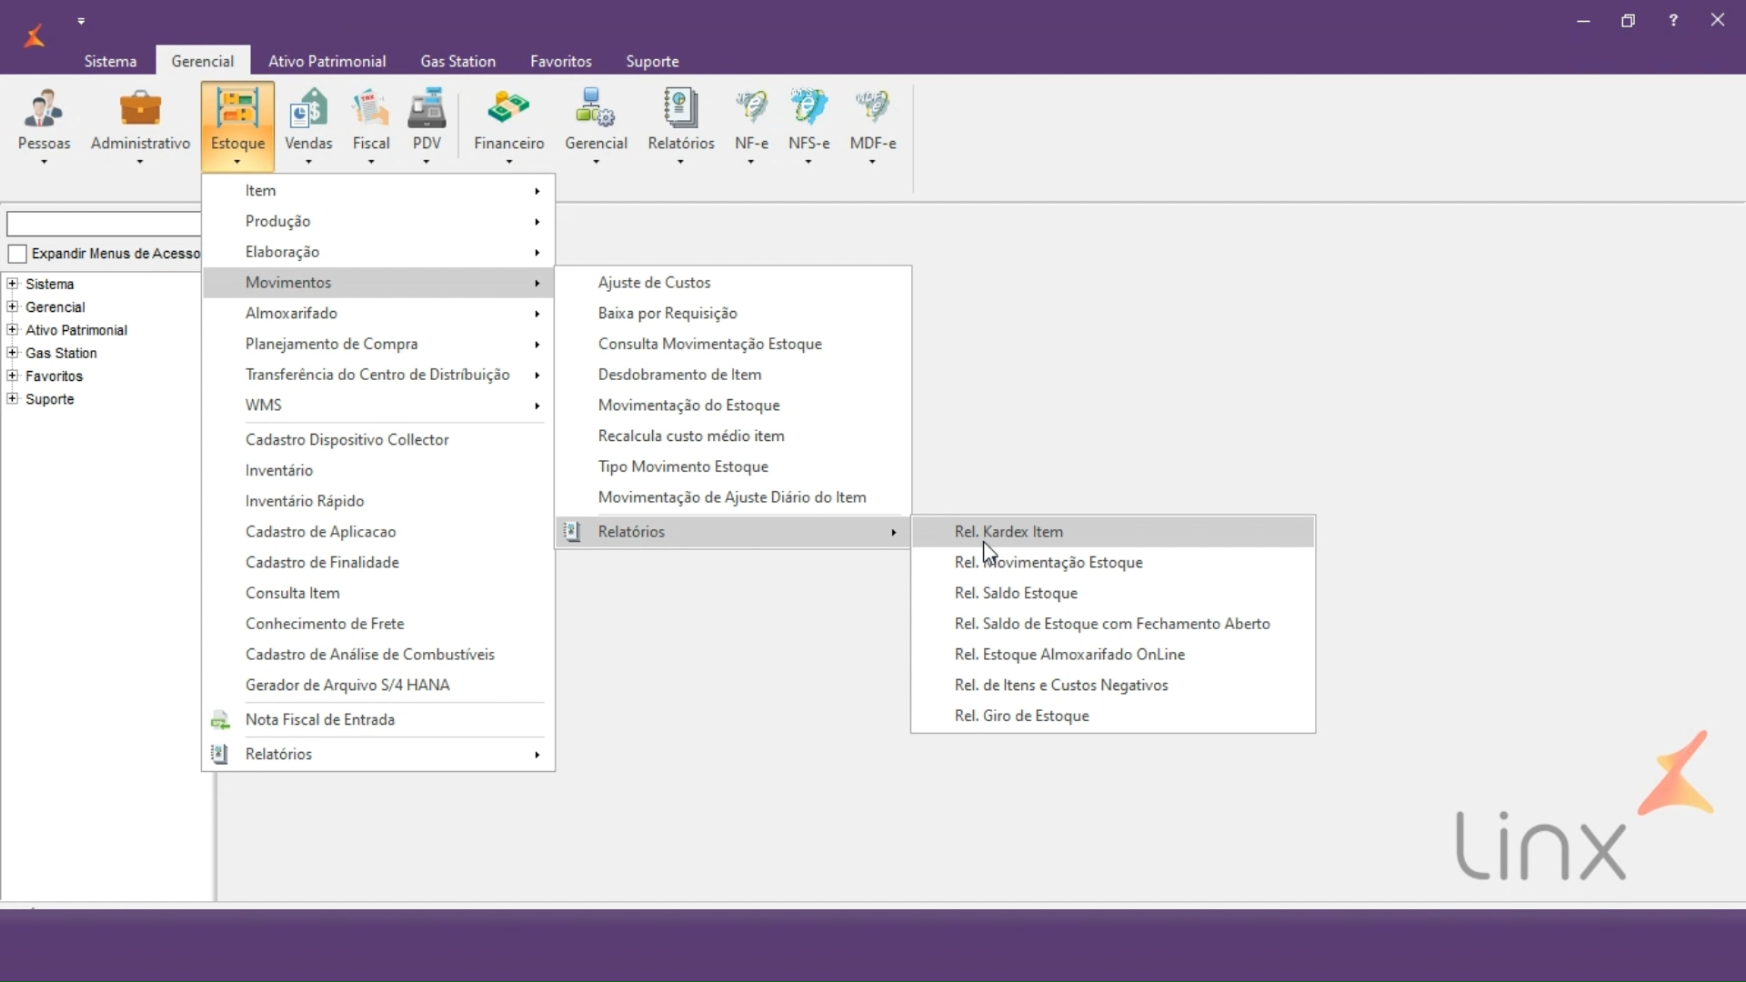
Task: Switch to the Gerencial ribbon tab
Action: [202, 61]
